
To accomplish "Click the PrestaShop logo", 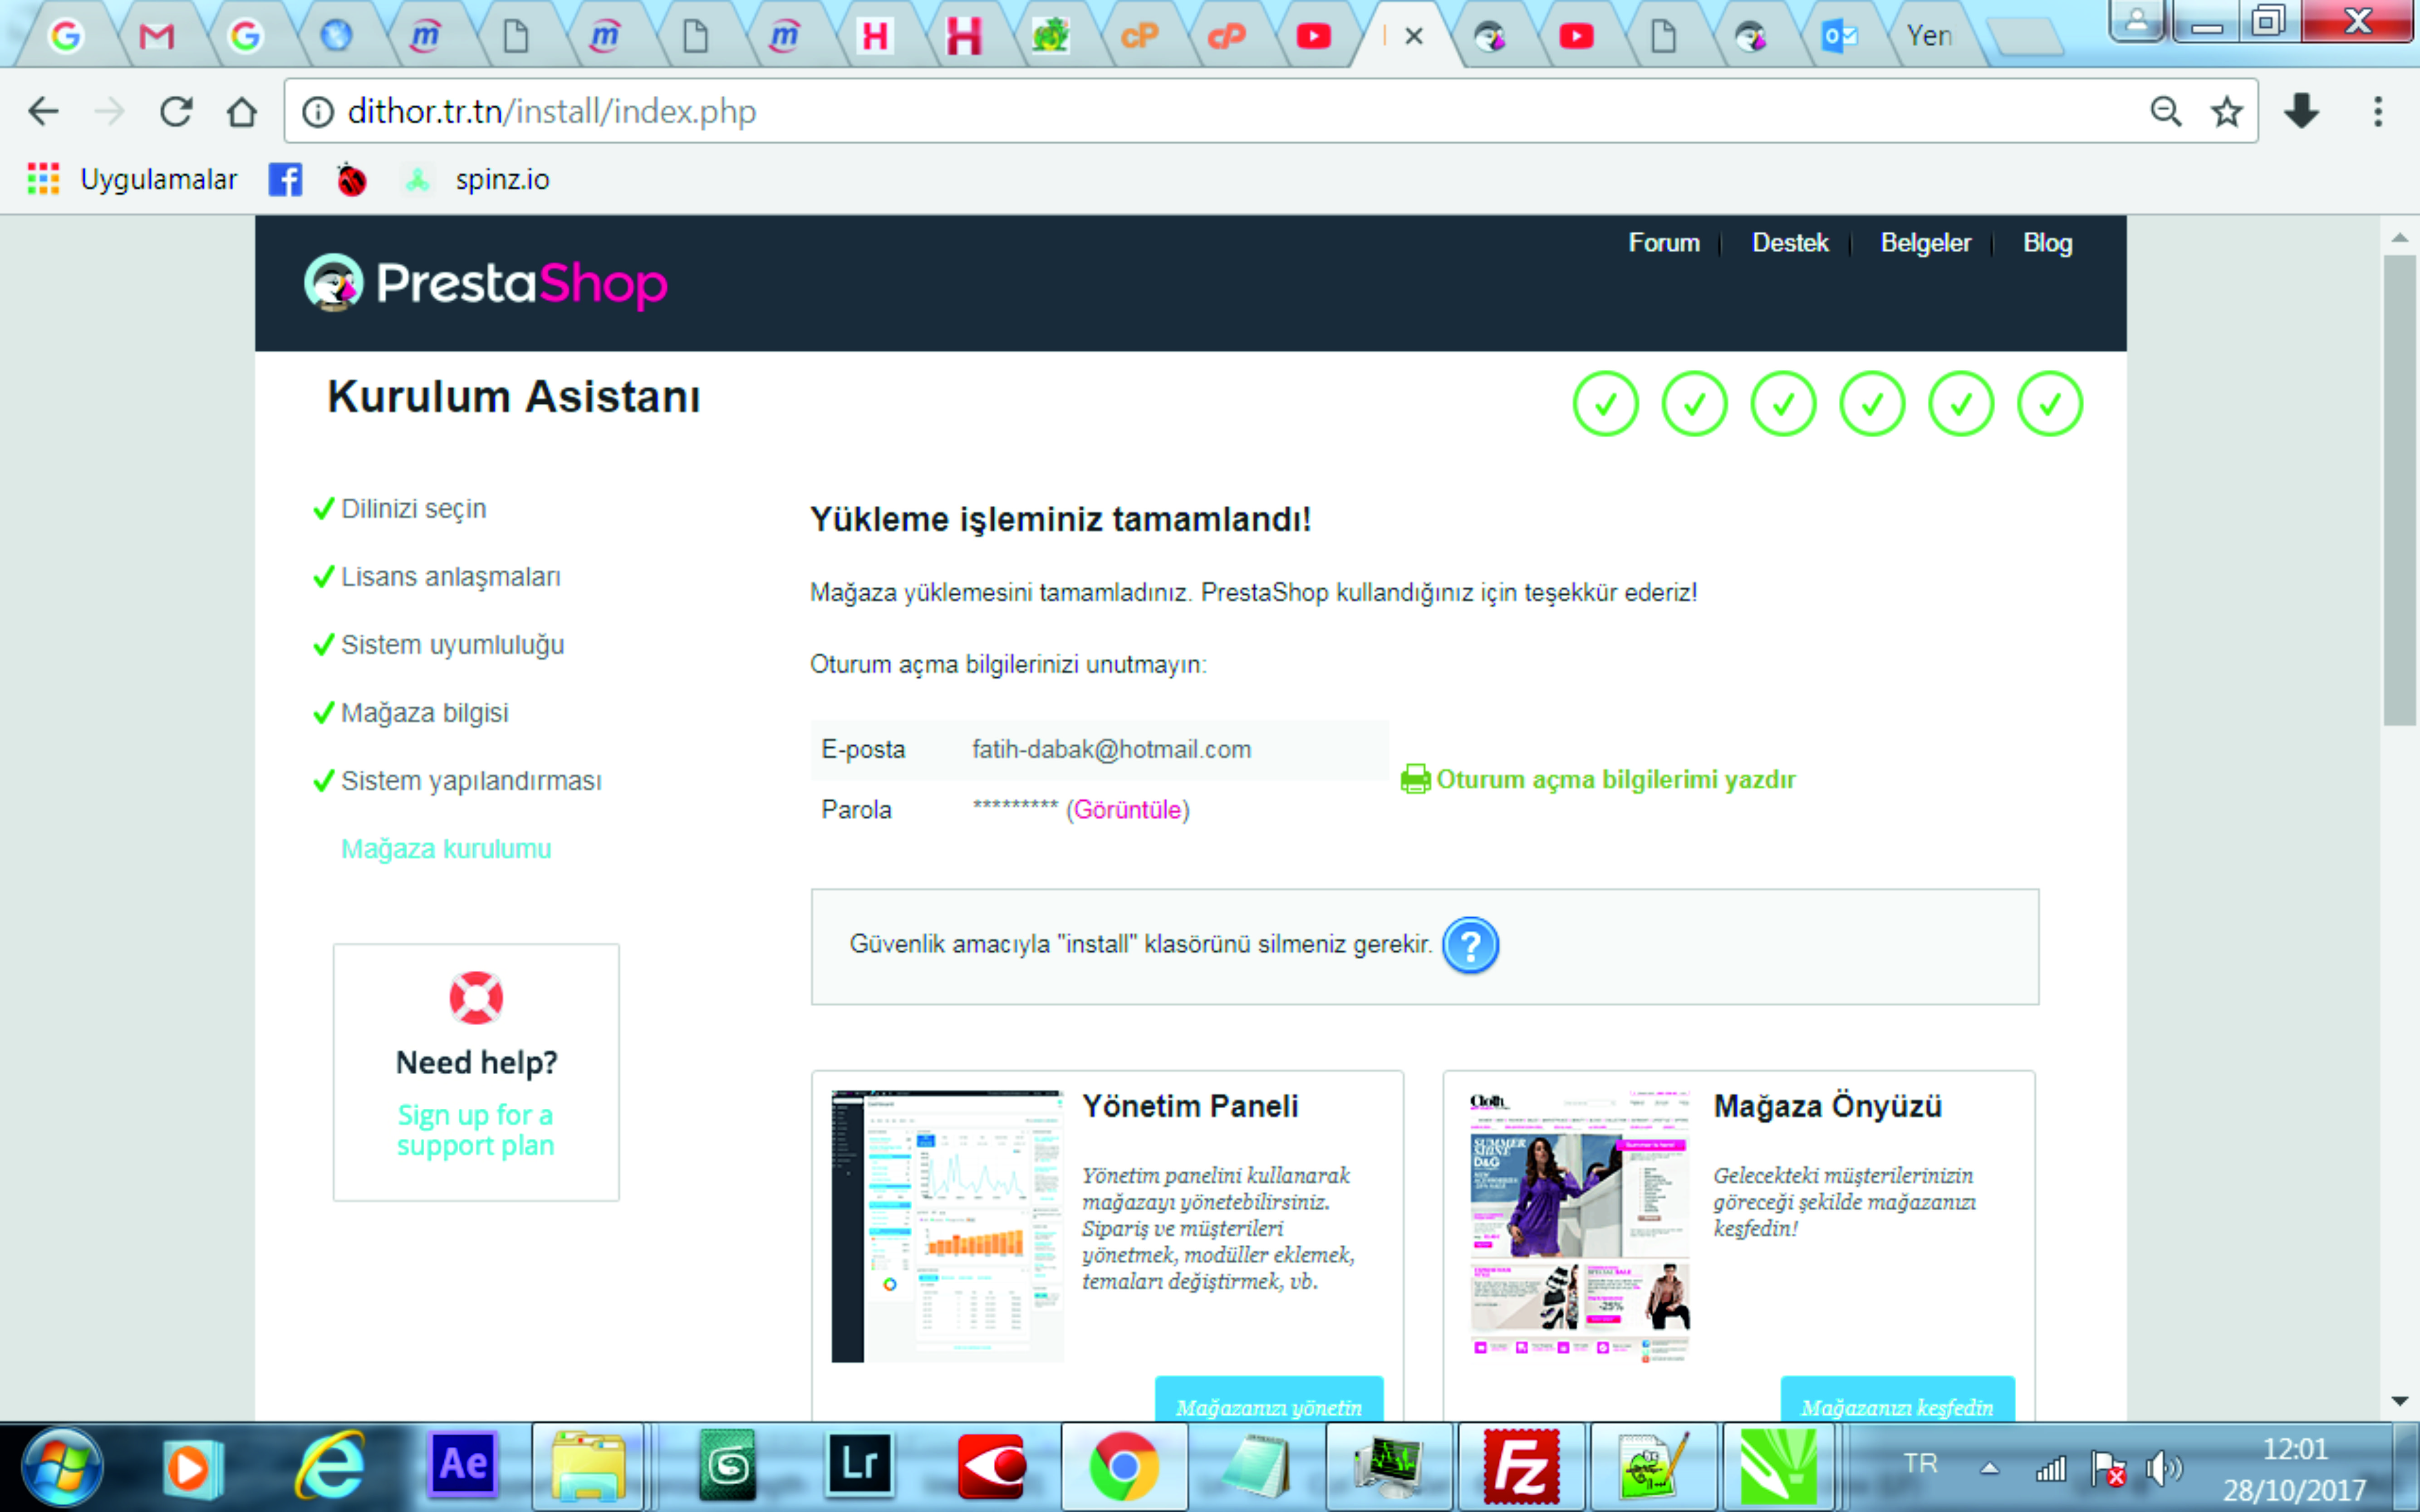I will coord(486,283).
